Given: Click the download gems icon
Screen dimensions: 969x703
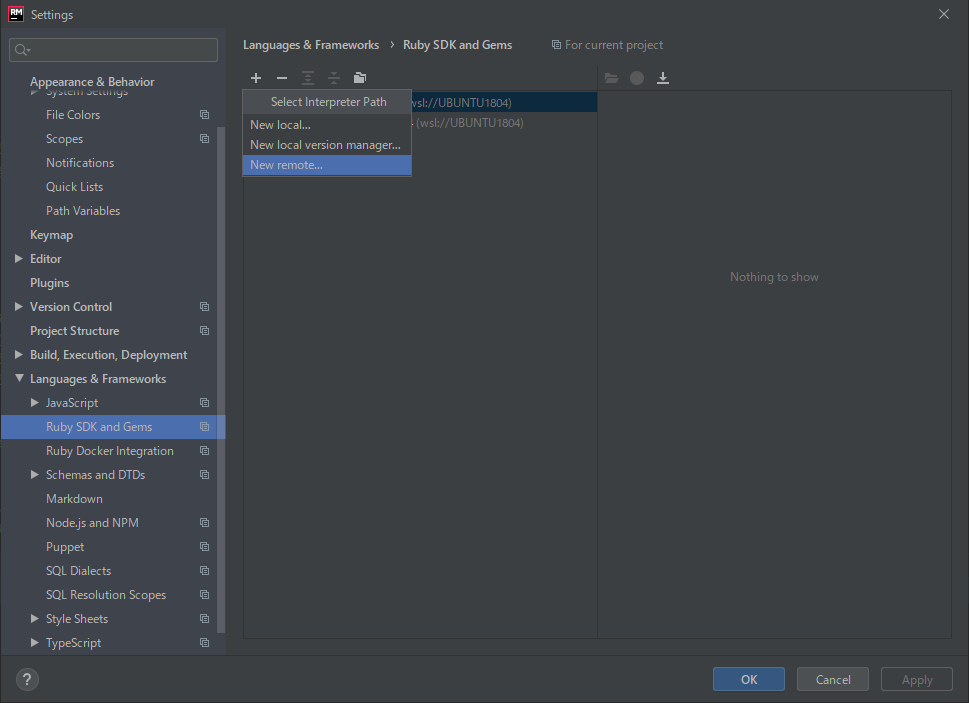Looking at the screenshot, I should [662, 78].
